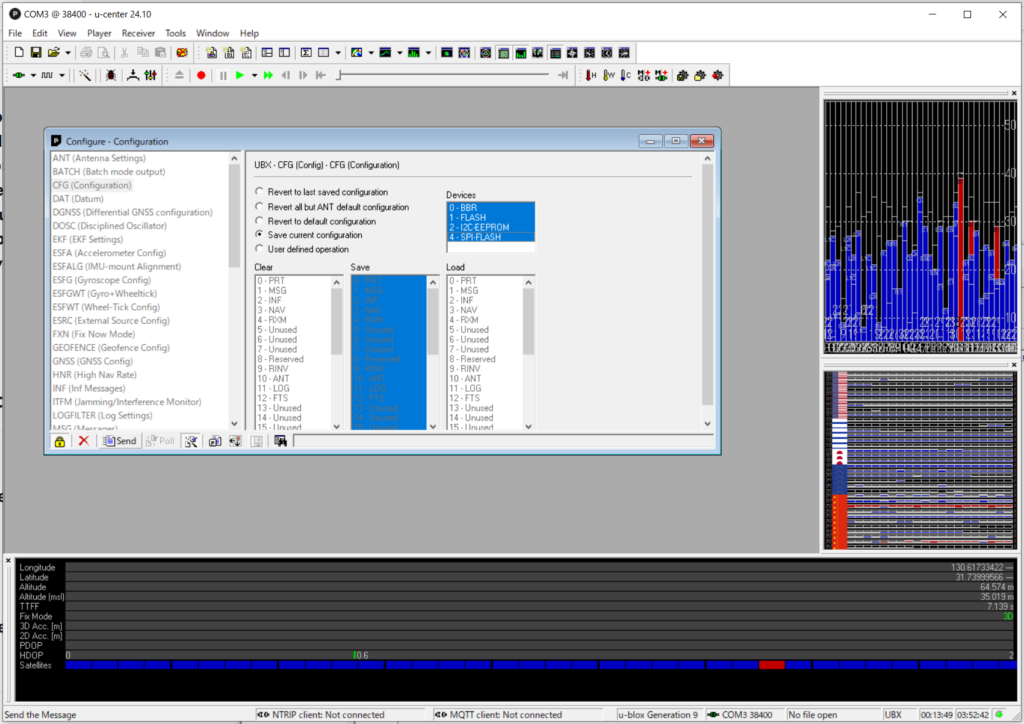This screenshot has width=1024, height=724.
Task: Open the baudrate dropdown arrow
Action: pos(62,76)
